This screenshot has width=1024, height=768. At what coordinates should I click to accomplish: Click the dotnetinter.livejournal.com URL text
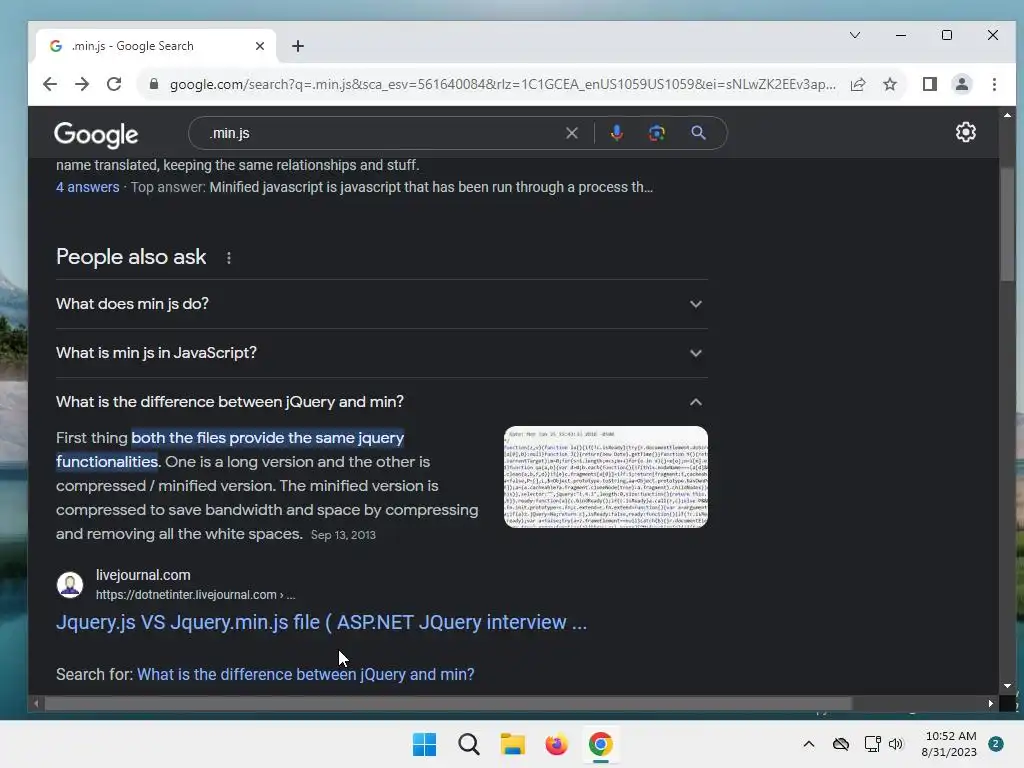195,595
